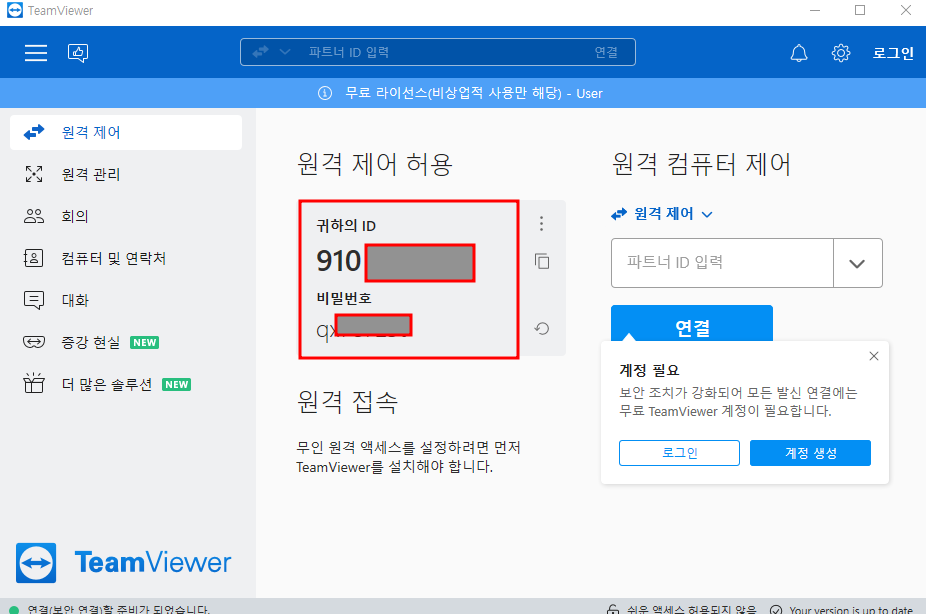The width and height of the screenshot is (926, 614).
Task: Click the green connection status indicator
Action: (14, 610)
